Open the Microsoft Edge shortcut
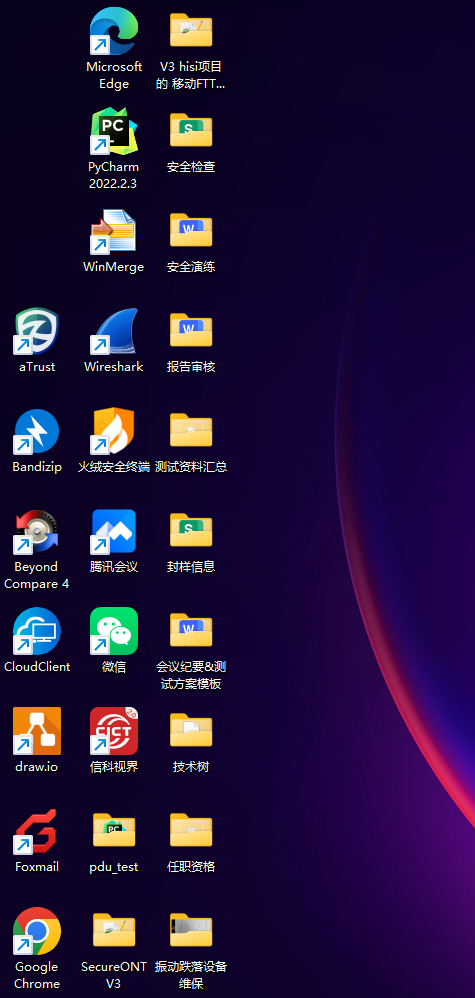Viewport: 475px width, 998px height. click(x=114, y=31)
